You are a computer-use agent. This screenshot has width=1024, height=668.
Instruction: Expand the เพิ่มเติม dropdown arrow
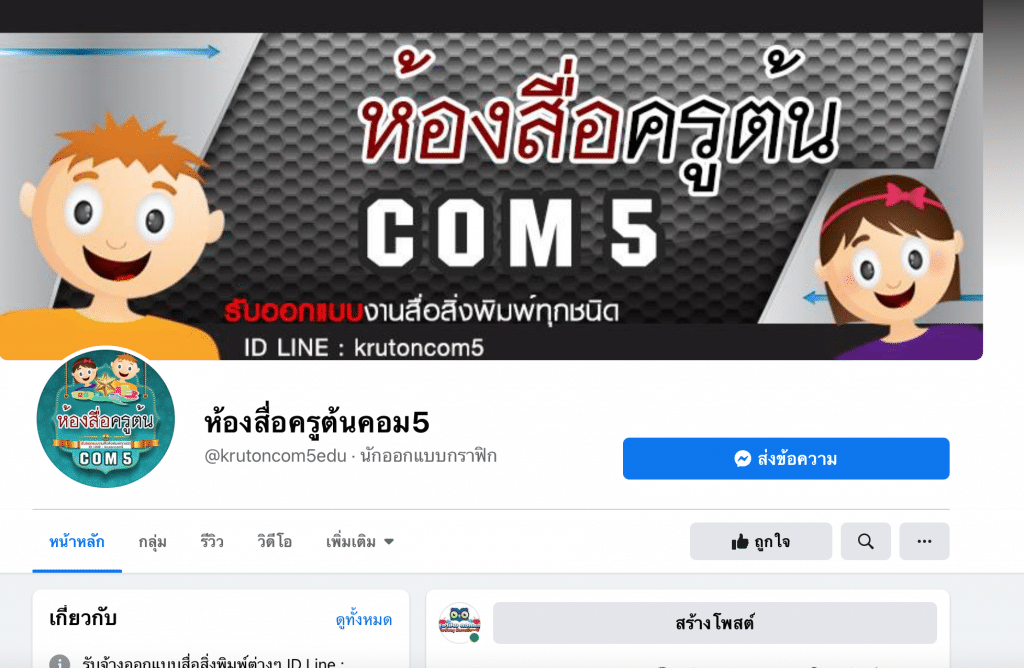(389, 541)
